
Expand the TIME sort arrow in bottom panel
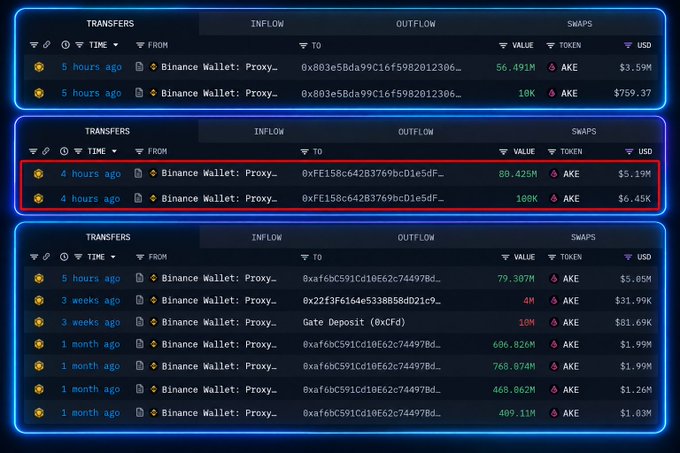113,257
